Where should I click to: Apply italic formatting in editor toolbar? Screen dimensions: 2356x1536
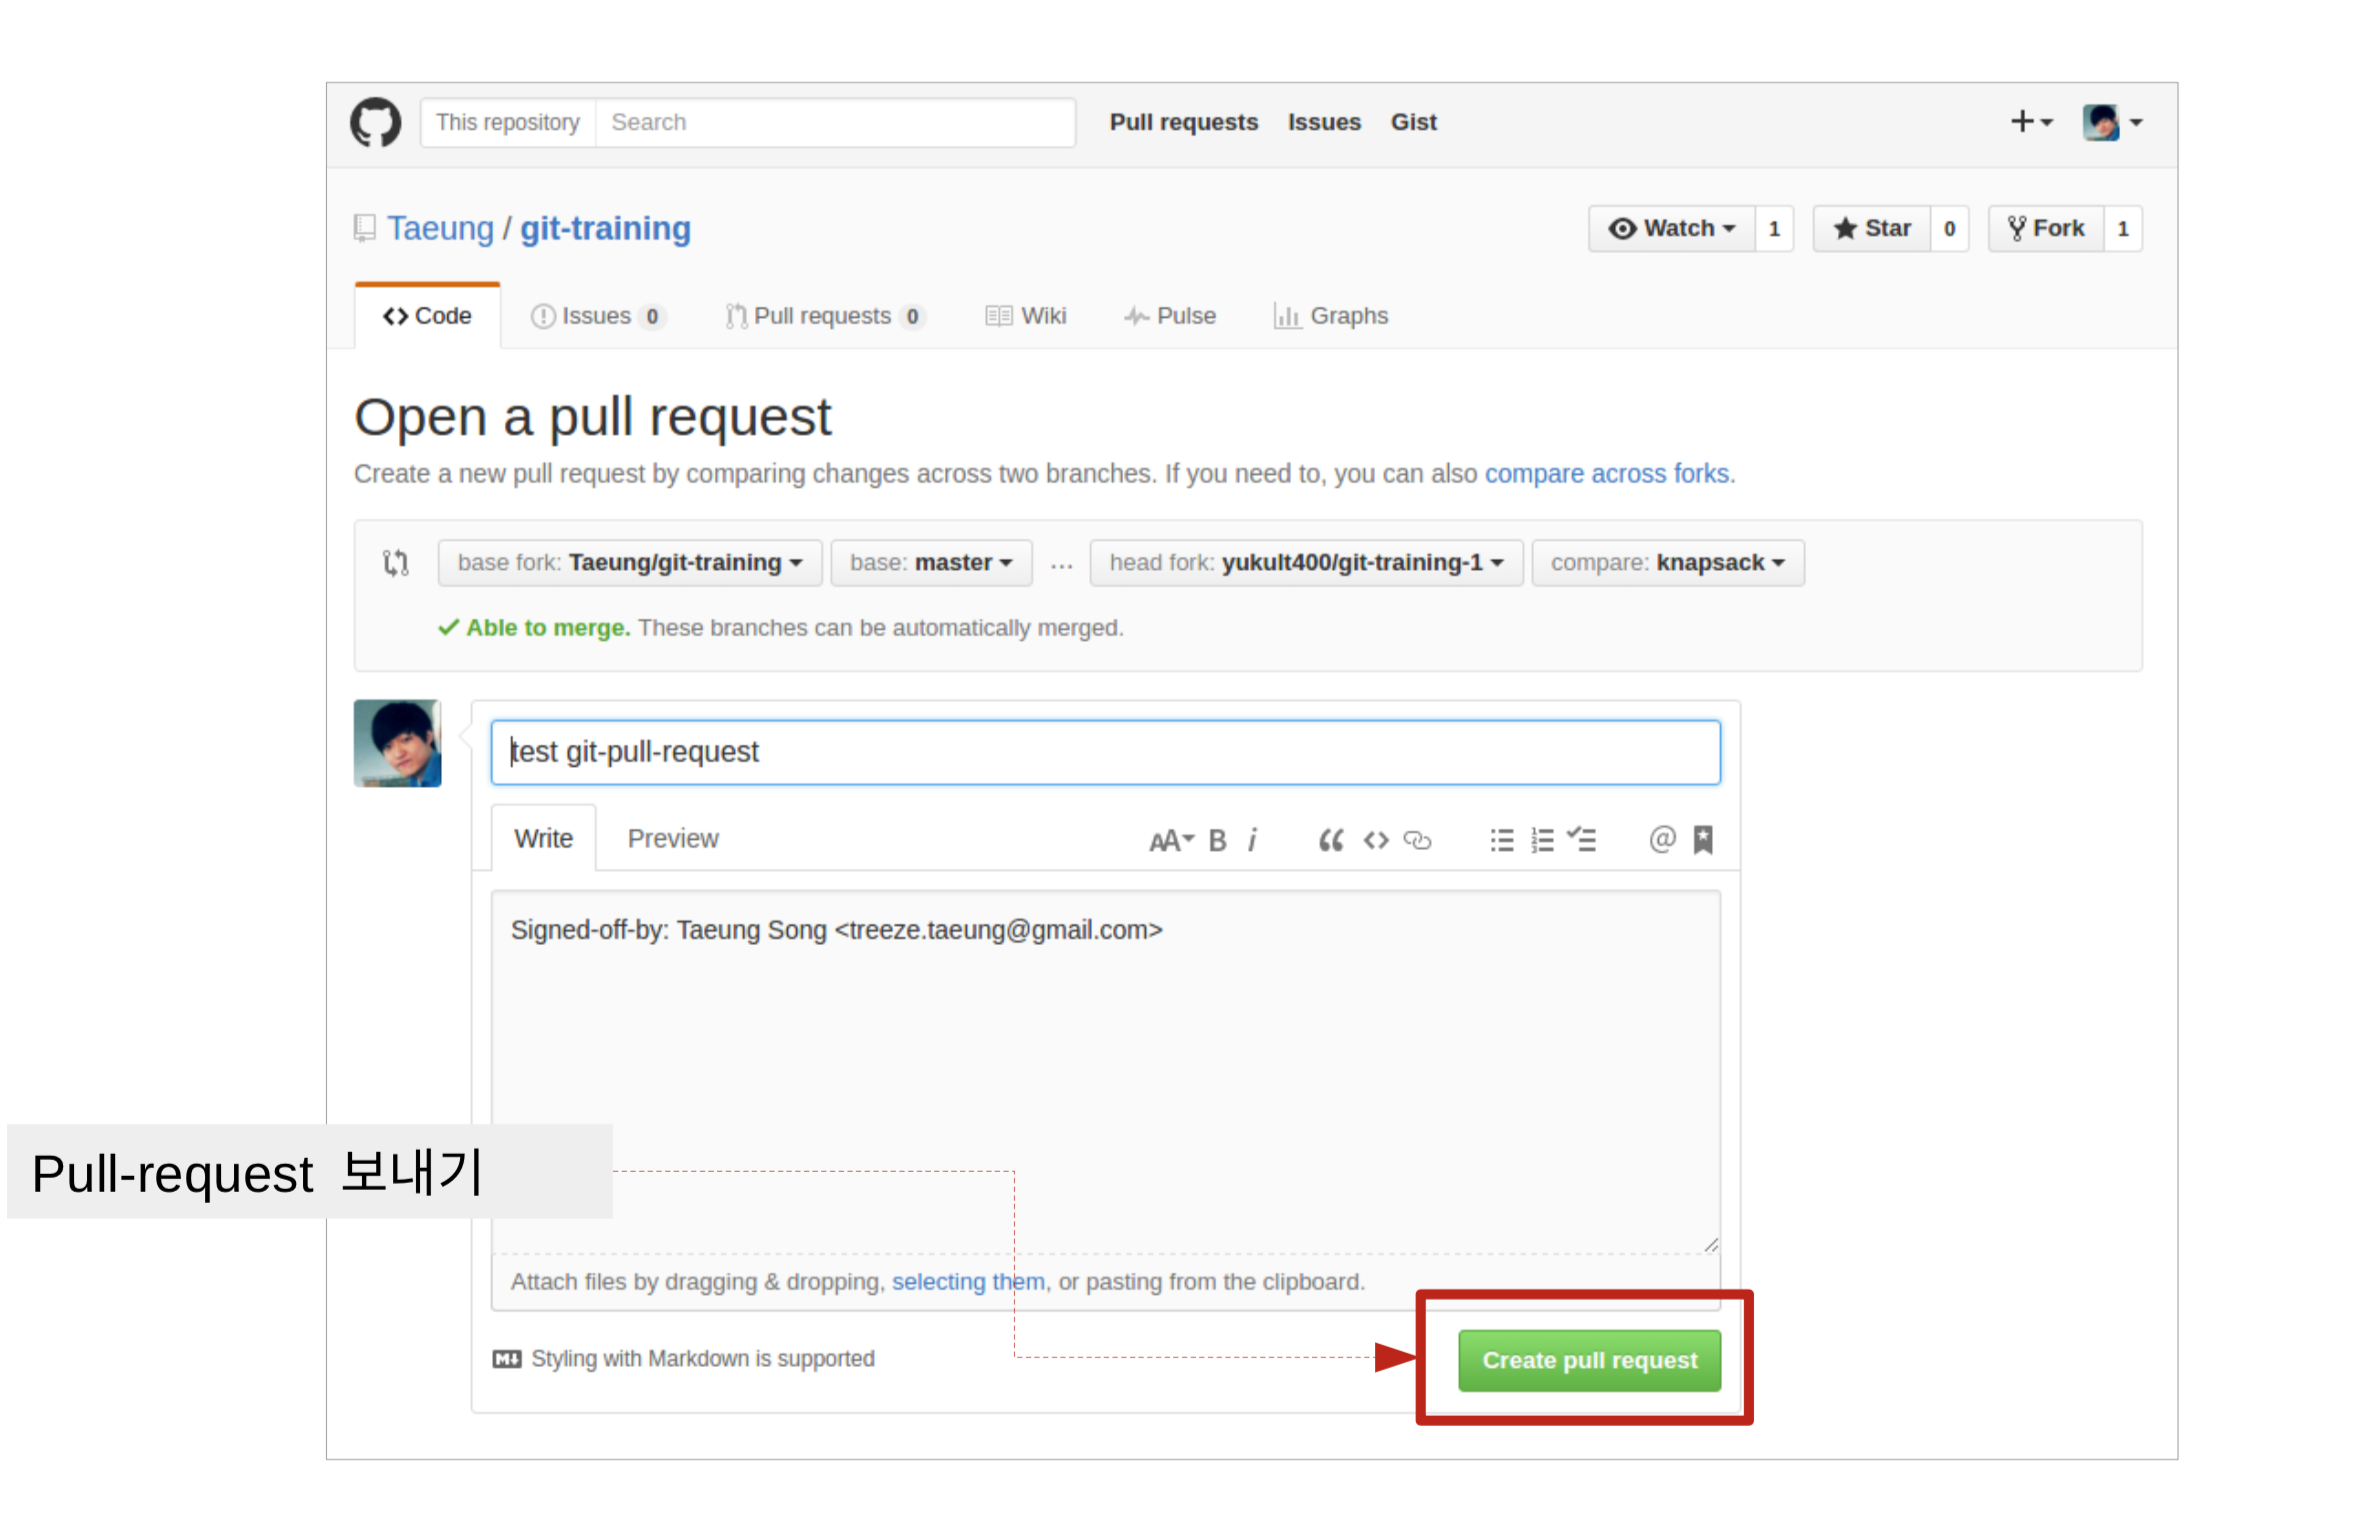(1252, 840)
